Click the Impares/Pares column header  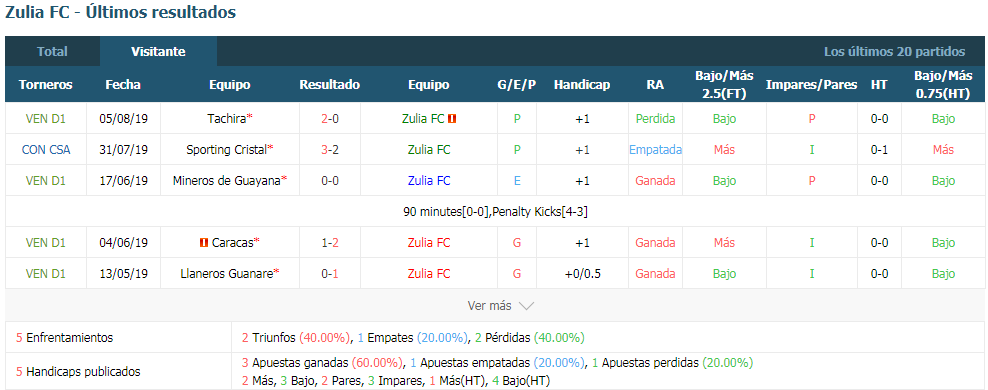pos(812,84)
